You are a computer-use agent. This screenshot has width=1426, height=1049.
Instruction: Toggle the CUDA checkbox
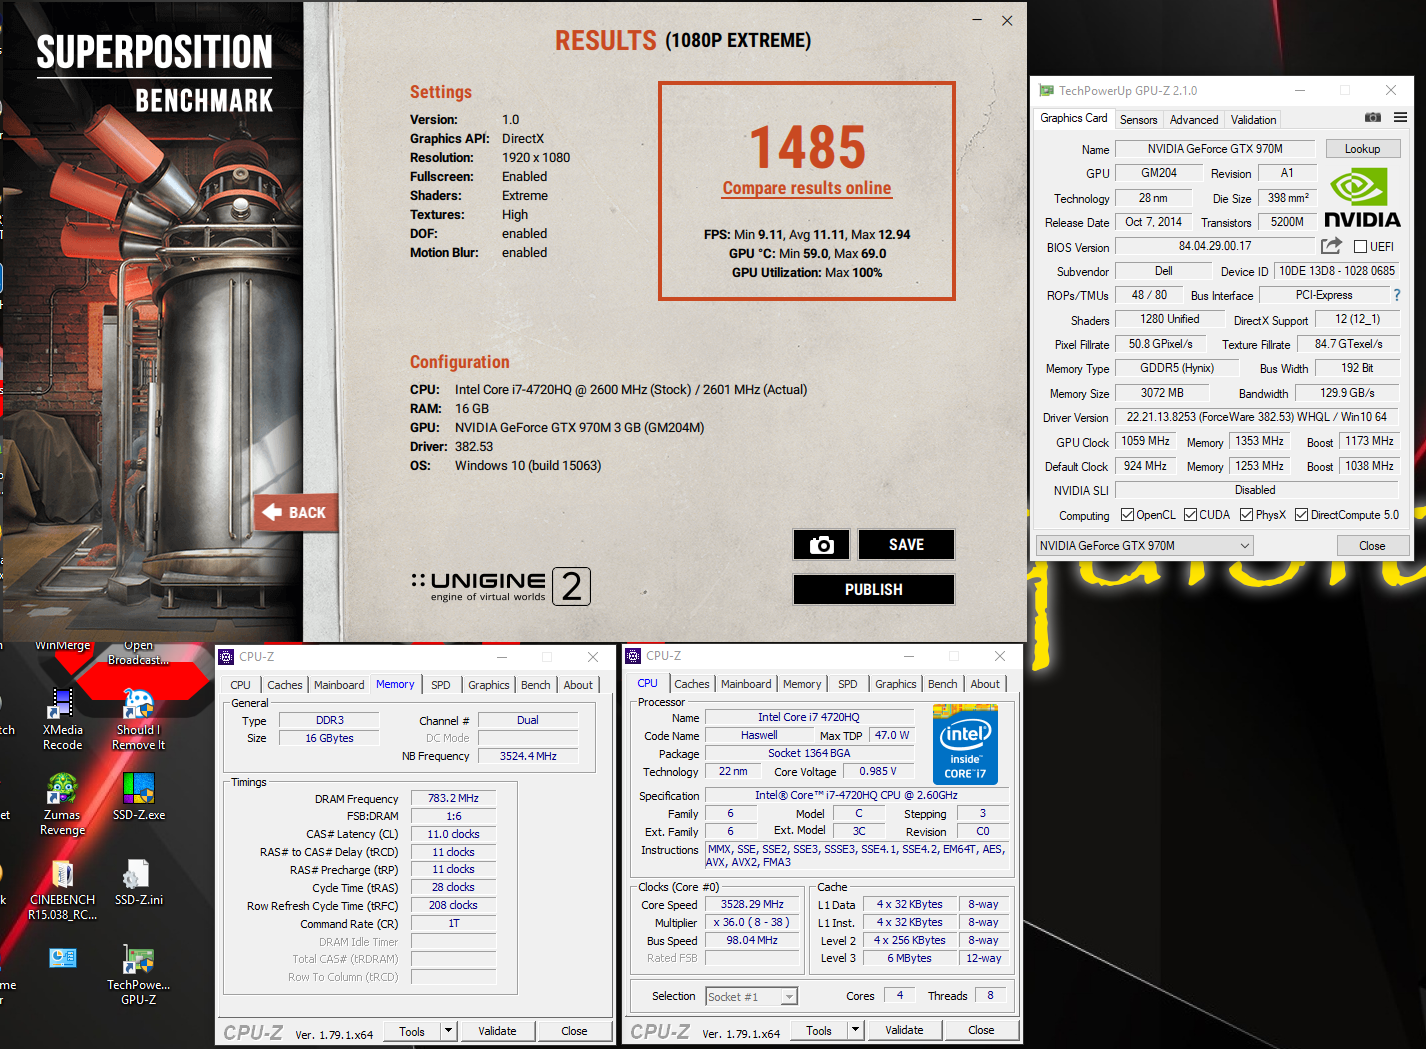(1190, 515)
